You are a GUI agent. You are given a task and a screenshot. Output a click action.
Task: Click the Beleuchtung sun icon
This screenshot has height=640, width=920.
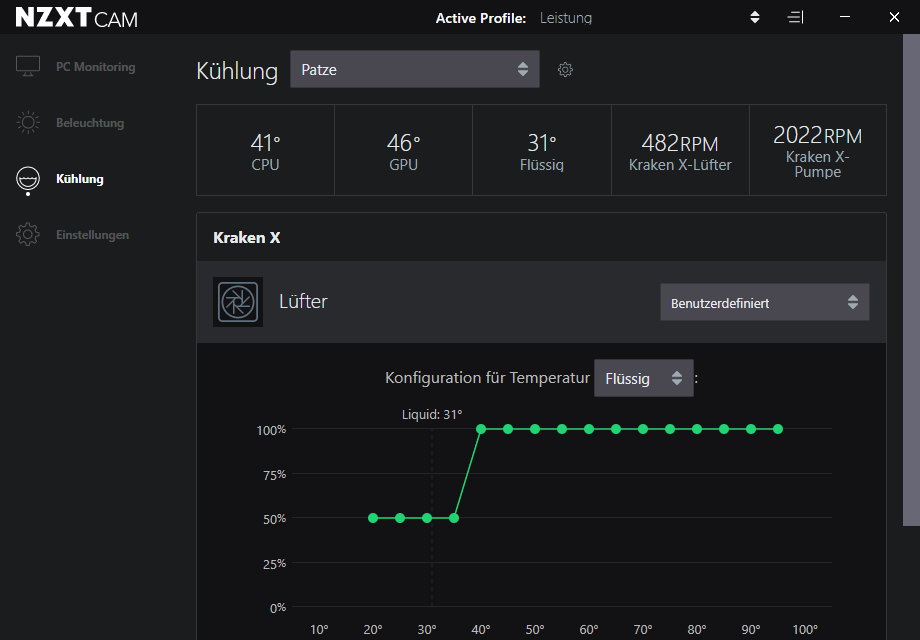click(x=28, y=122)
